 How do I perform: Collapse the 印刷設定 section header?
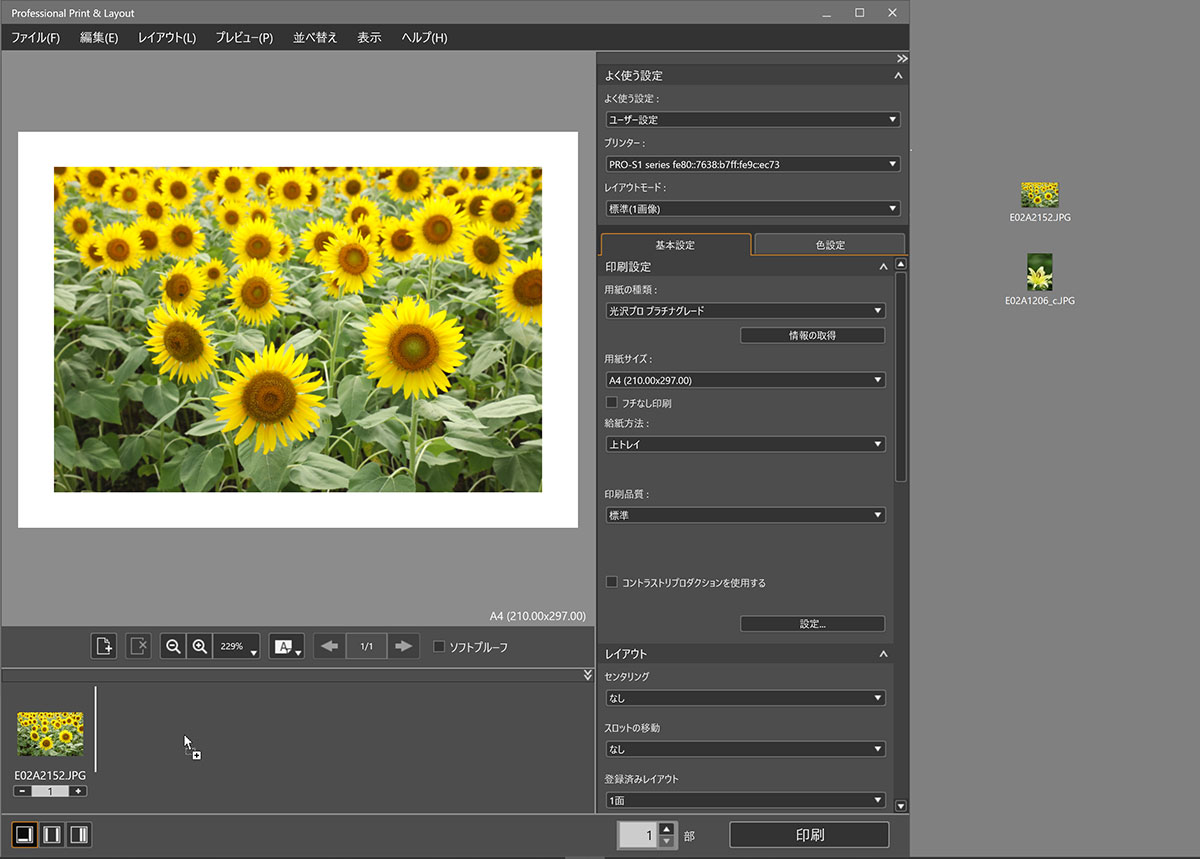coord(883,267)
